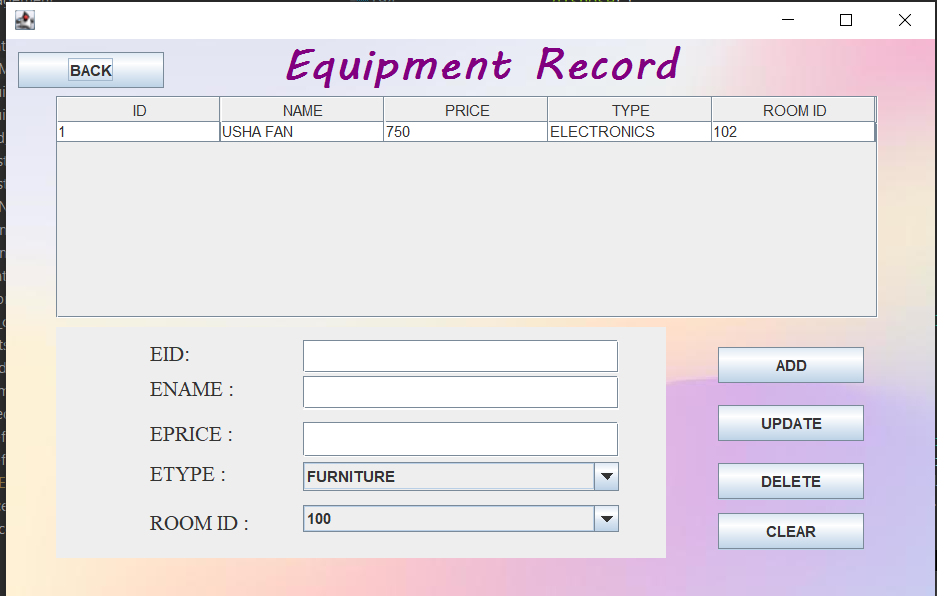Focus the EID input field
937x596 pixels.
click(x=460, y=356)
